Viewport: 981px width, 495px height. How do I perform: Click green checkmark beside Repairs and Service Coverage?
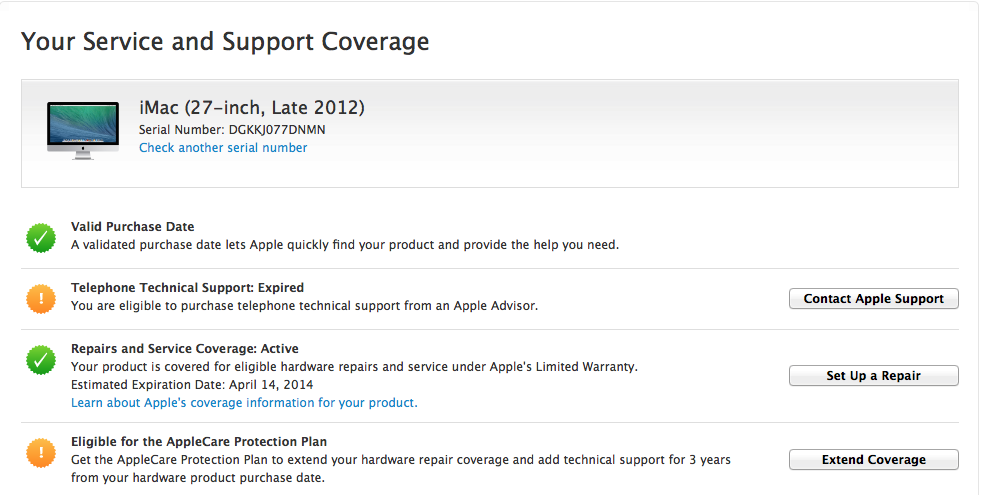click(41, 360)
